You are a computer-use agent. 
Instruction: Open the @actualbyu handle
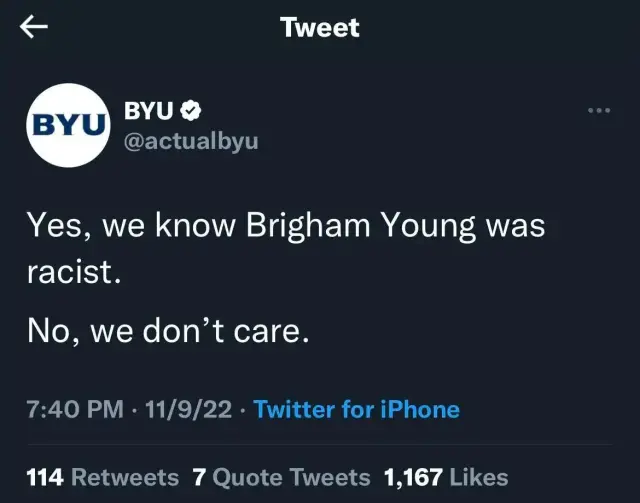(190, 141)
